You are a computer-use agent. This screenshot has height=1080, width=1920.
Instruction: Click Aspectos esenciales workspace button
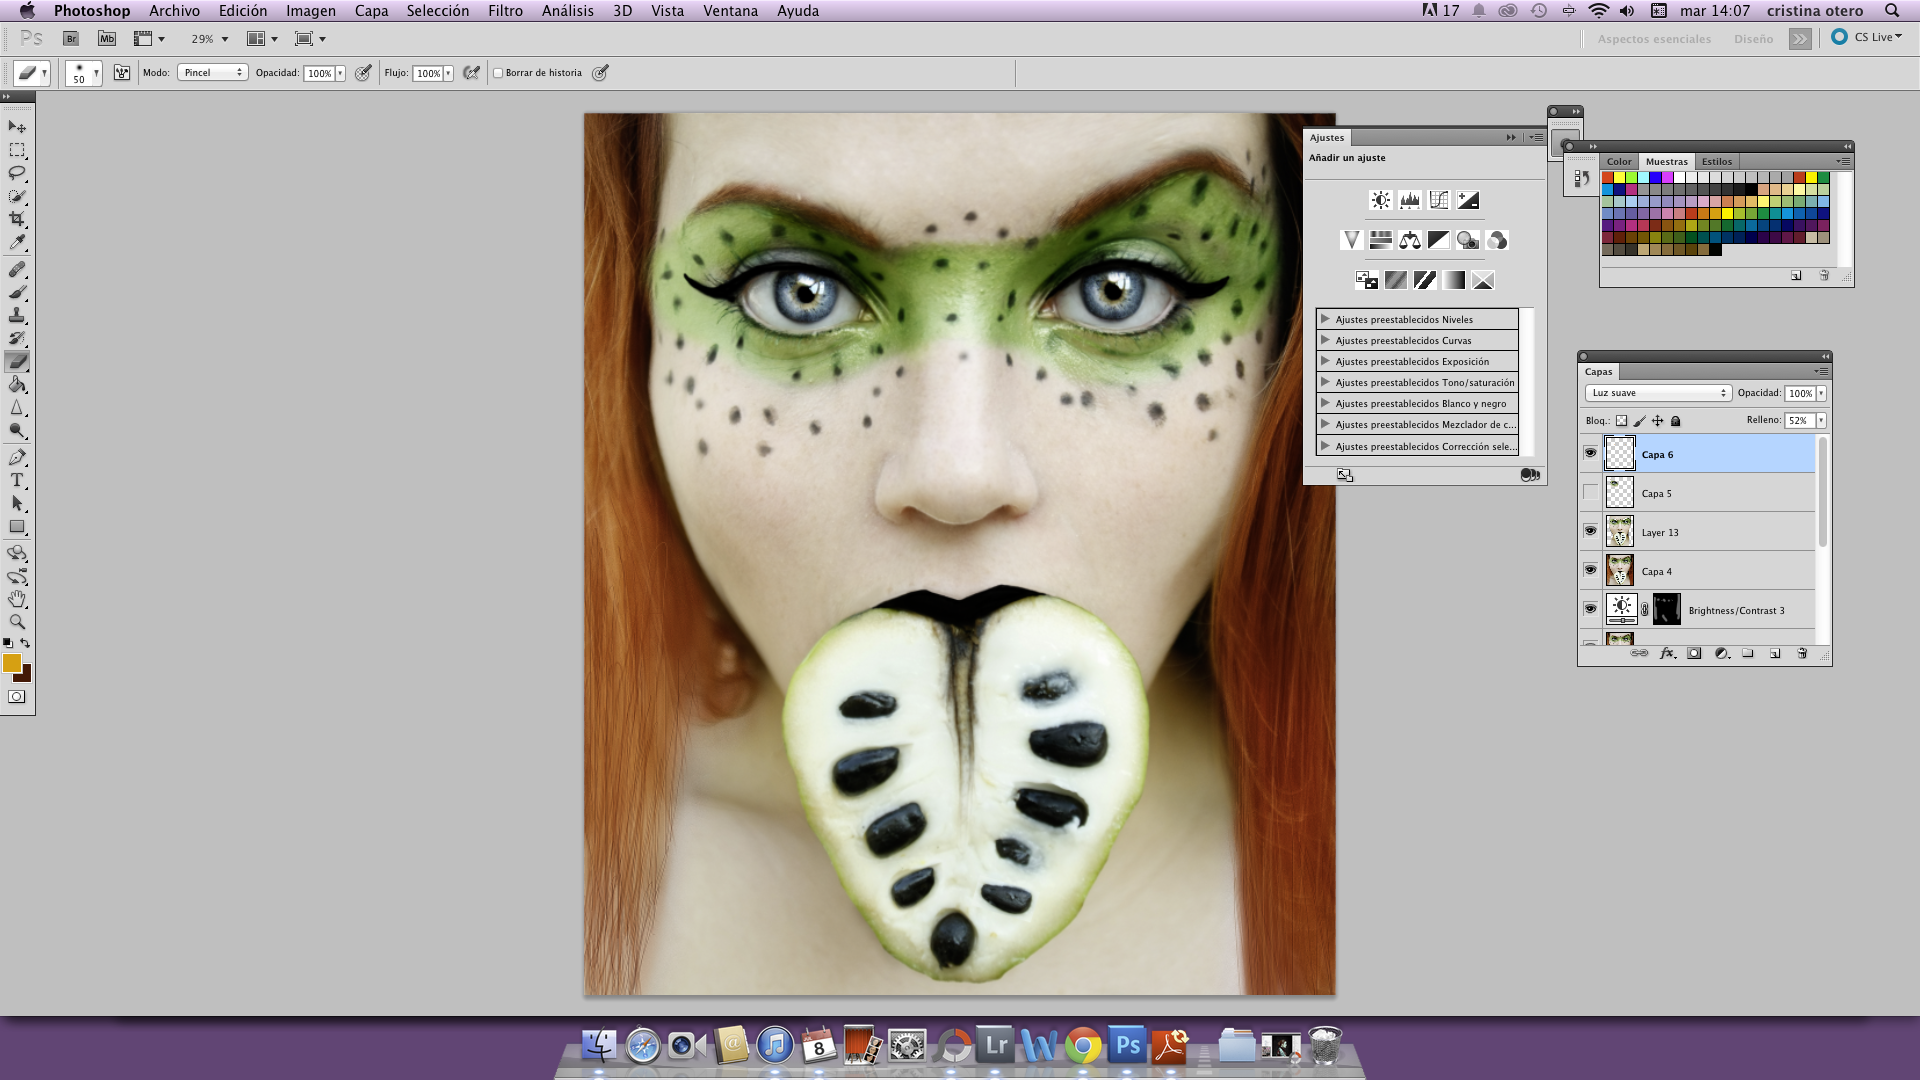[1654, 39]
